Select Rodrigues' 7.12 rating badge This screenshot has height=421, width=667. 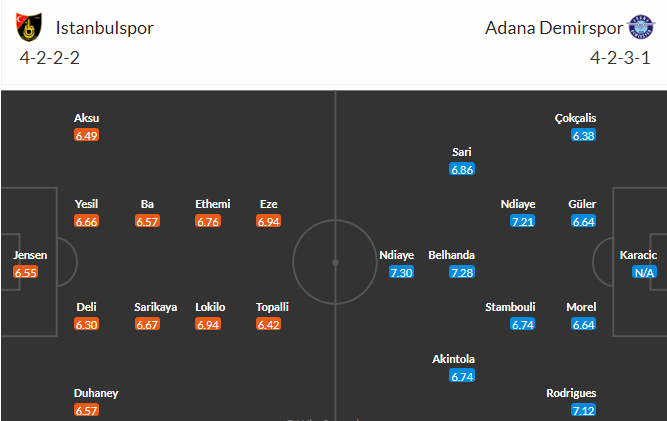(583, 410)
